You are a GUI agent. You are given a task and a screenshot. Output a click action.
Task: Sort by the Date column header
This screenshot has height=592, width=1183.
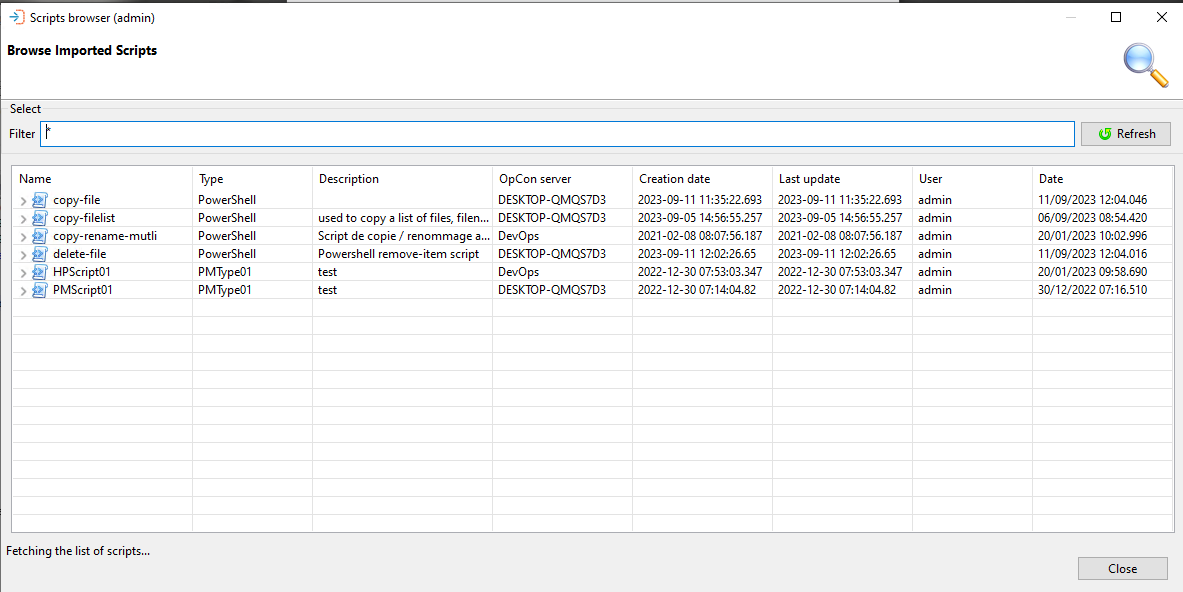(1103, 179)
